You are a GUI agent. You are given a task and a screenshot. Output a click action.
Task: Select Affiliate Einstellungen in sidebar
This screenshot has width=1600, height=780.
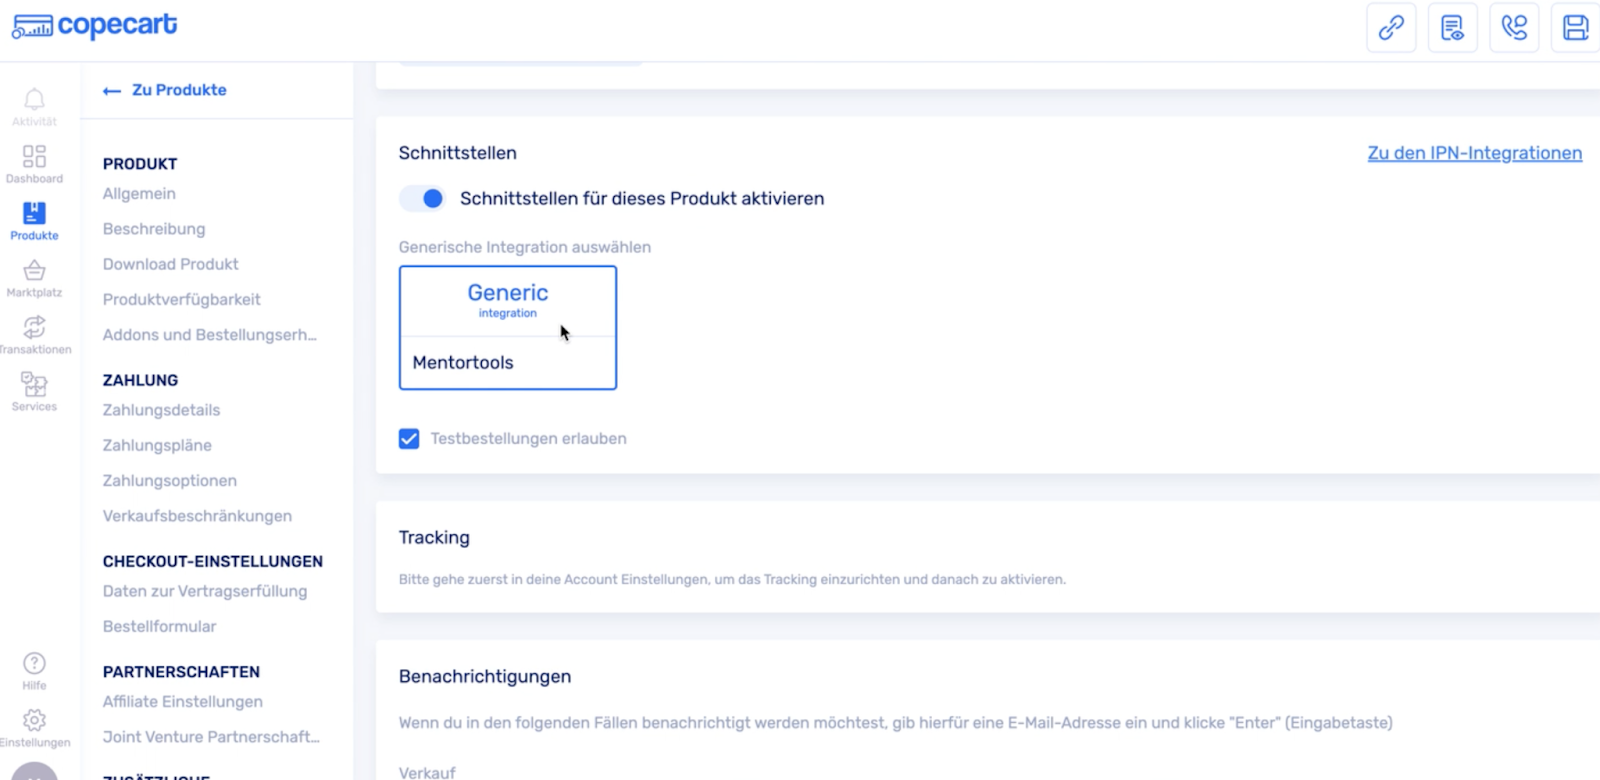[x=183, y=702]
